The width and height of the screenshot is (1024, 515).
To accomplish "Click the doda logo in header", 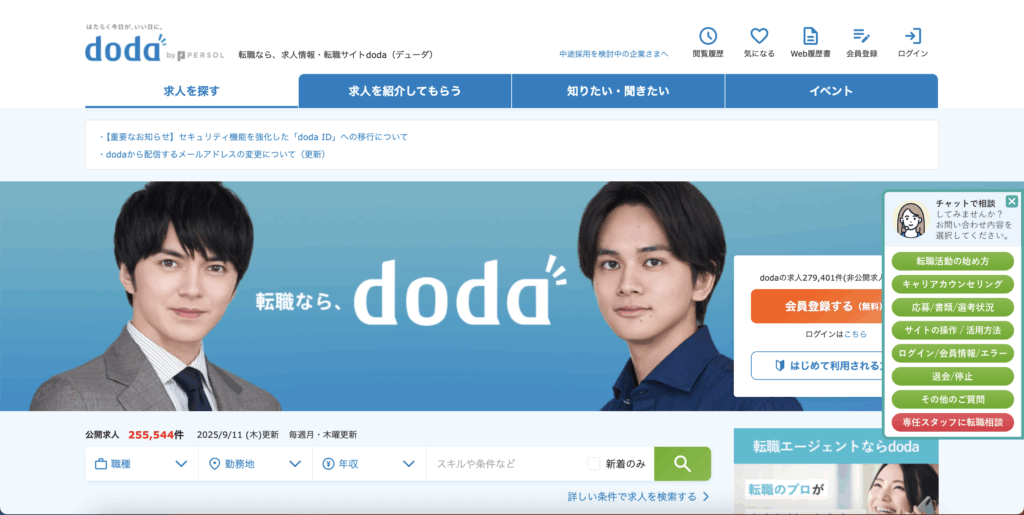I will (125, 47).
